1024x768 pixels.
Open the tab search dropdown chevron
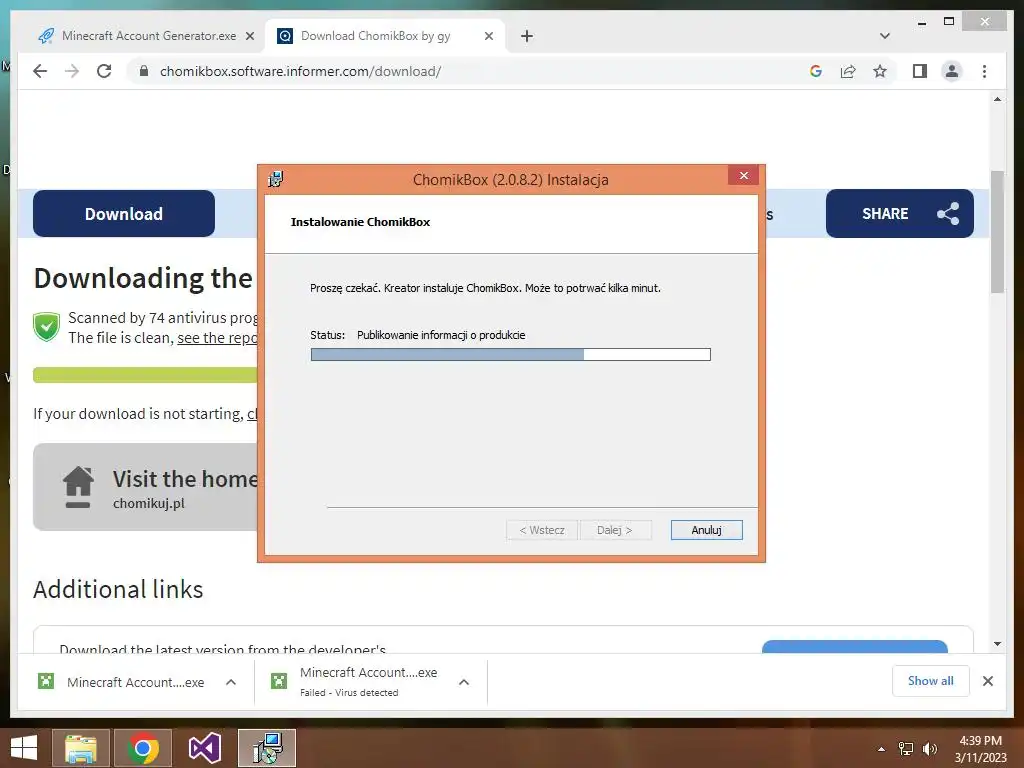(885, 36)
